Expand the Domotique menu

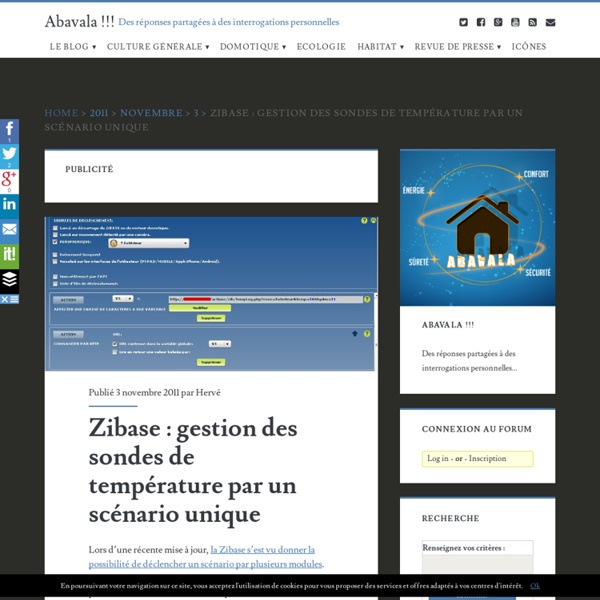tap(253, 47)
